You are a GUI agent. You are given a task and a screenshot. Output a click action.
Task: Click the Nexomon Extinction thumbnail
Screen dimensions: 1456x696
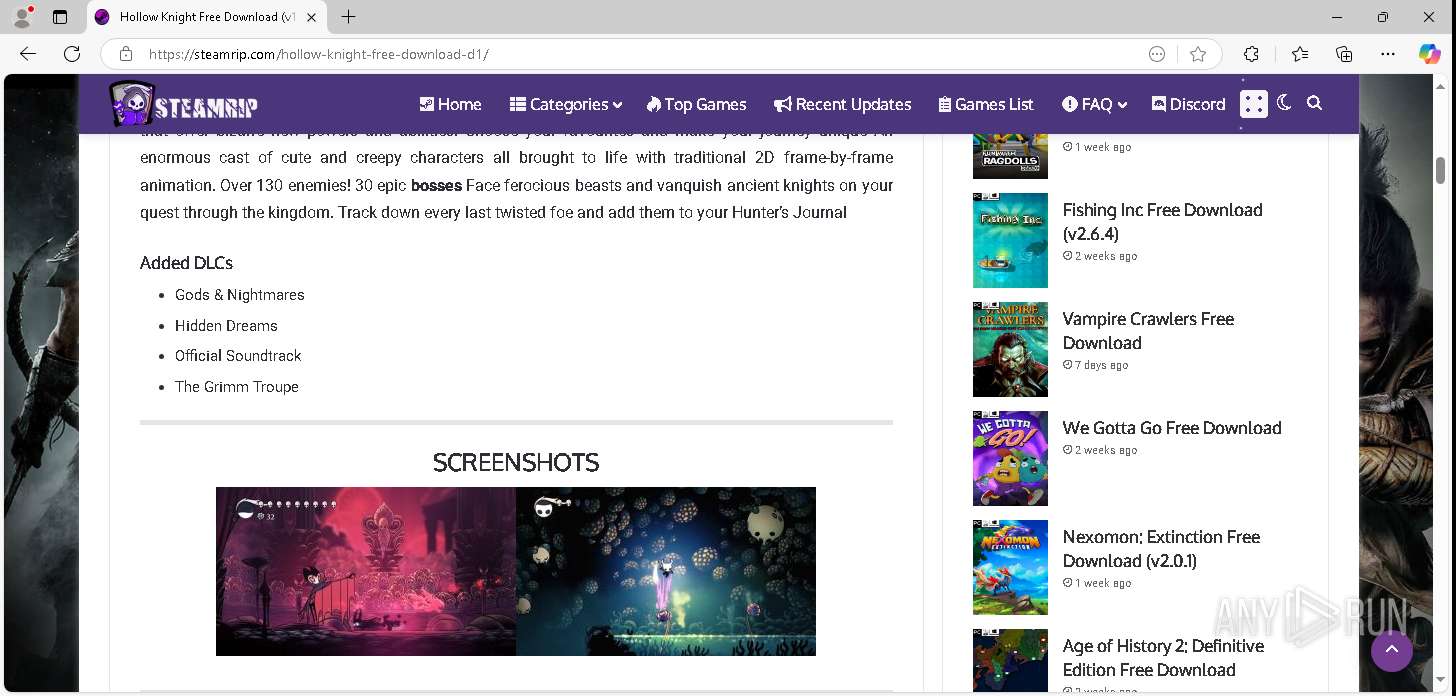pyautogui.click(x=1010, y=567)
